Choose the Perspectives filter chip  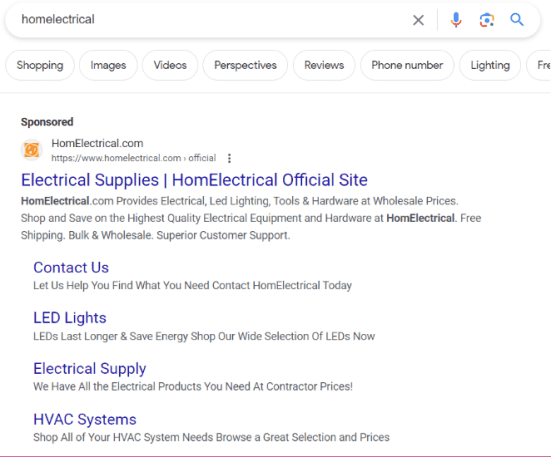(245, 65)
